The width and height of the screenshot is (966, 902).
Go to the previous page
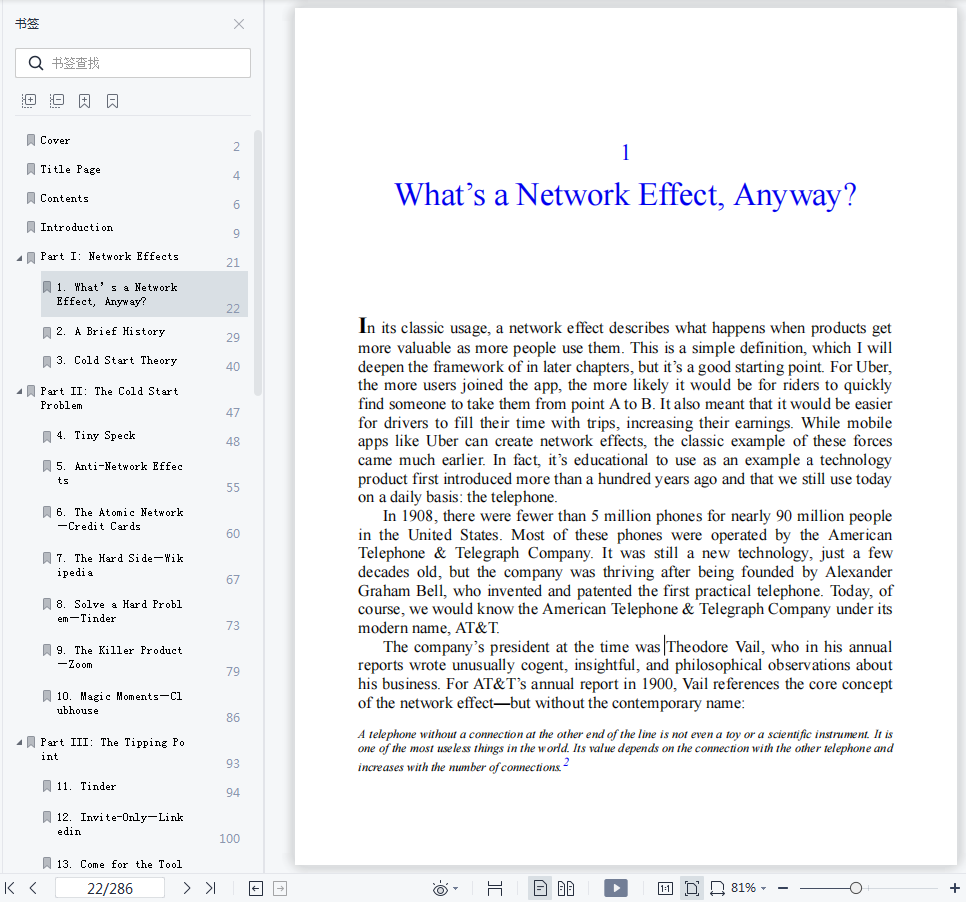33,888
